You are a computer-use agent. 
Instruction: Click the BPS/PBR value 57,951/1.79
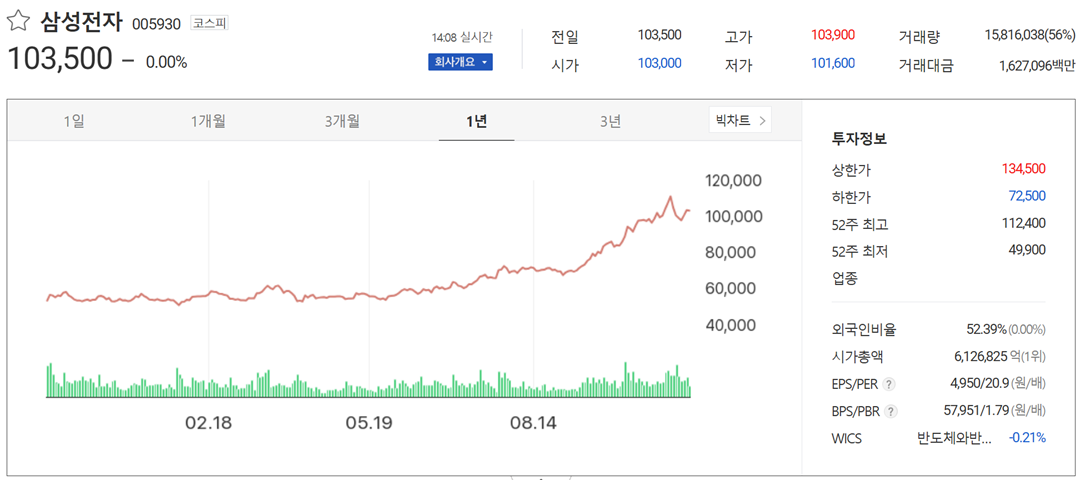click(976, 411)
